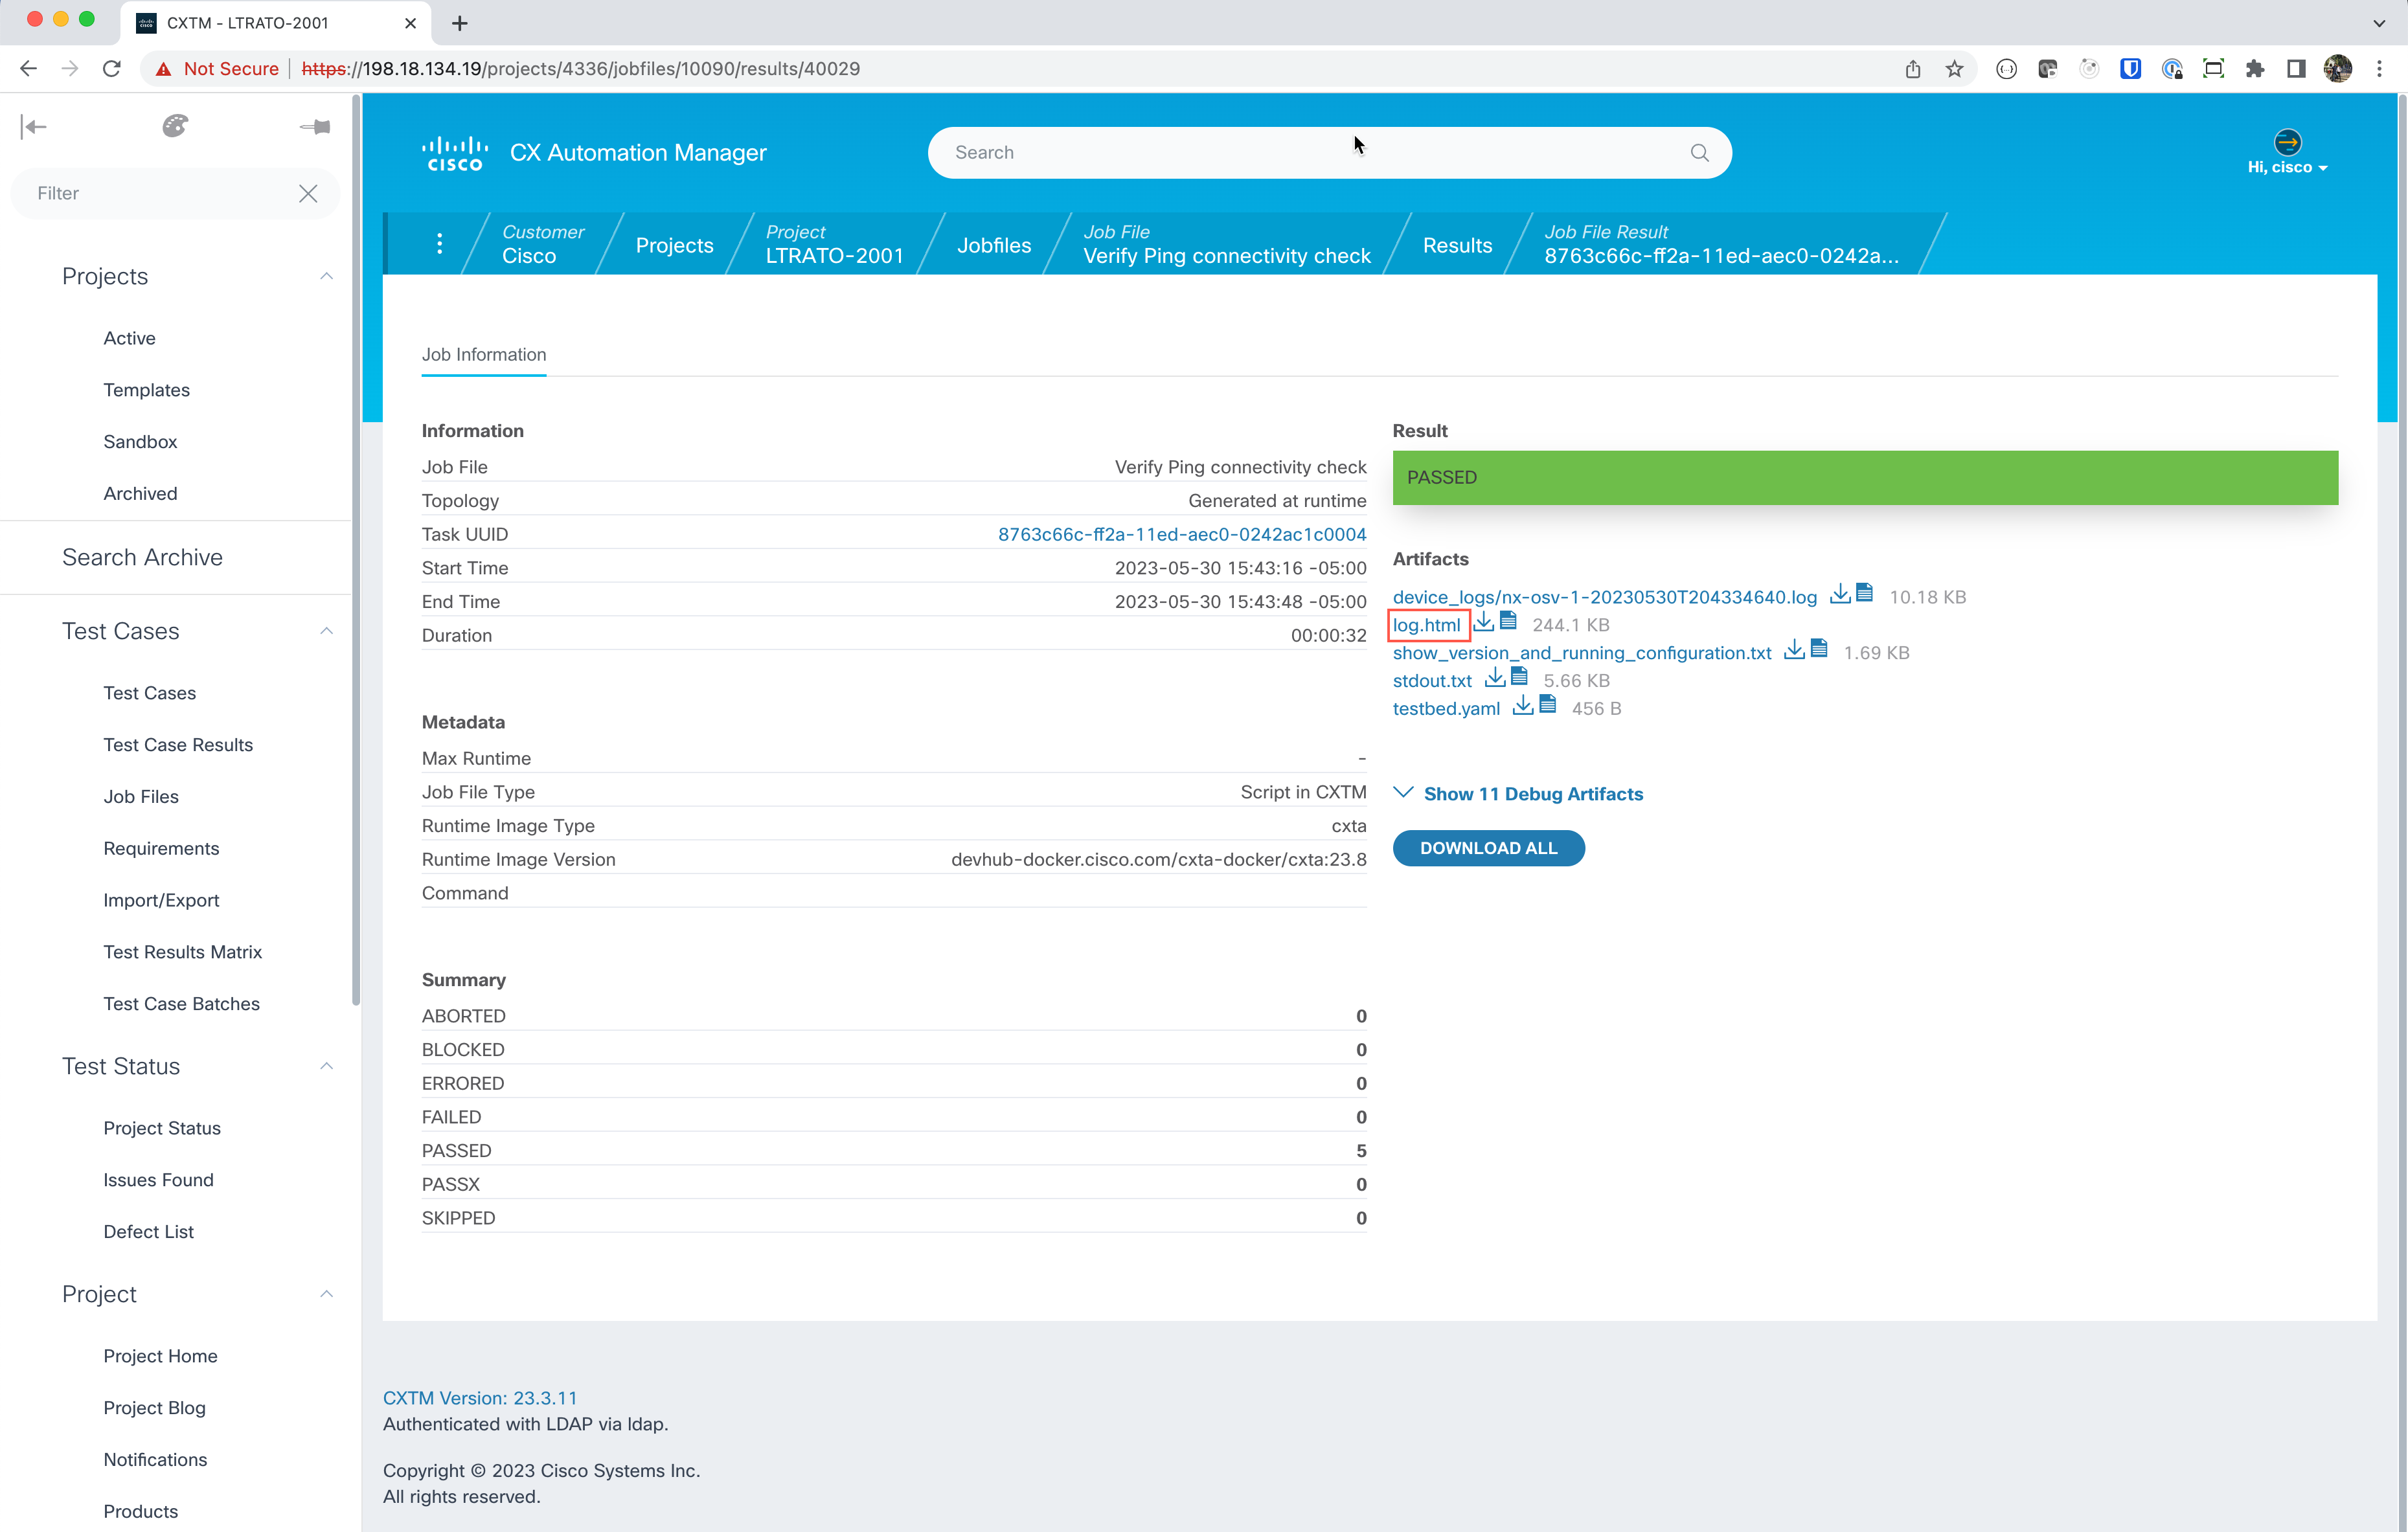
Task: Open Defect List in sidebar
Action: coord(148,1232)
